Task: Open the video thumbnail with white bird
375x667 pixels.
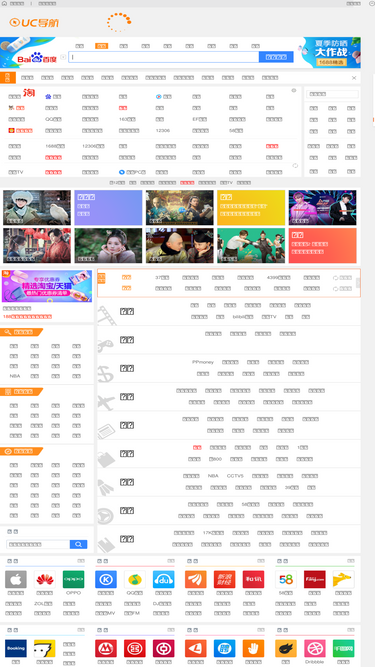Action: [x=37, y=208]
